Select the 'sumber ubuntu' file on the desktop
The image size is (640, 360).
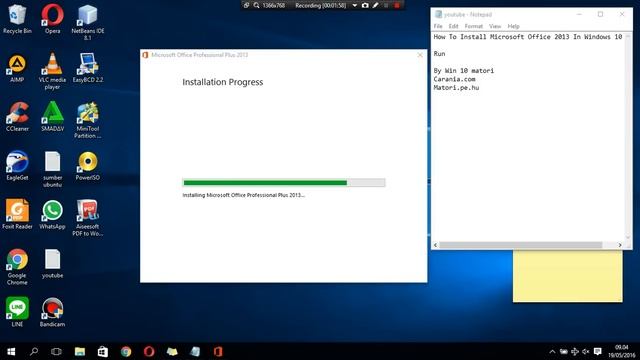point(52,169)
